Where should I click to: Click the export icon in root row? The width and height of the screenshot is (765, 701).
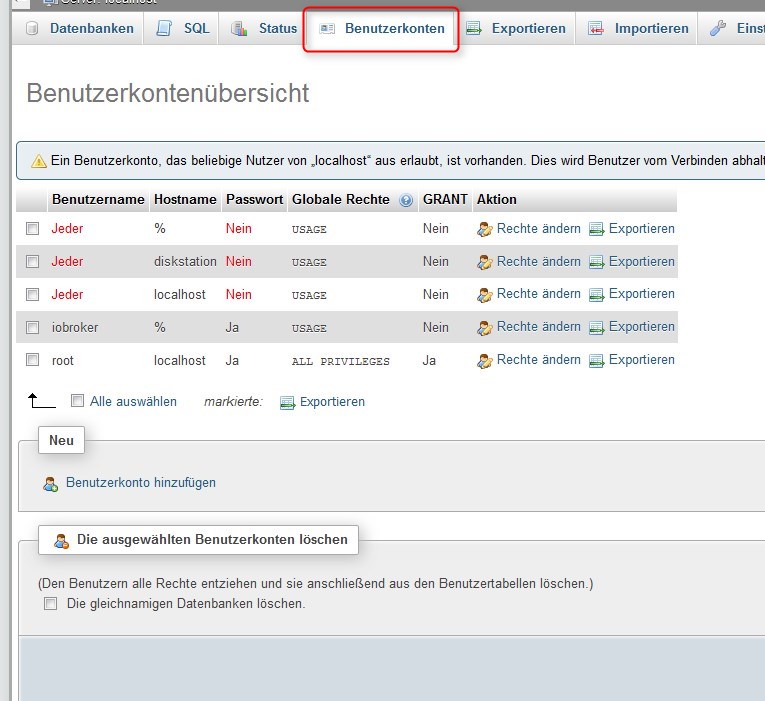596,361
